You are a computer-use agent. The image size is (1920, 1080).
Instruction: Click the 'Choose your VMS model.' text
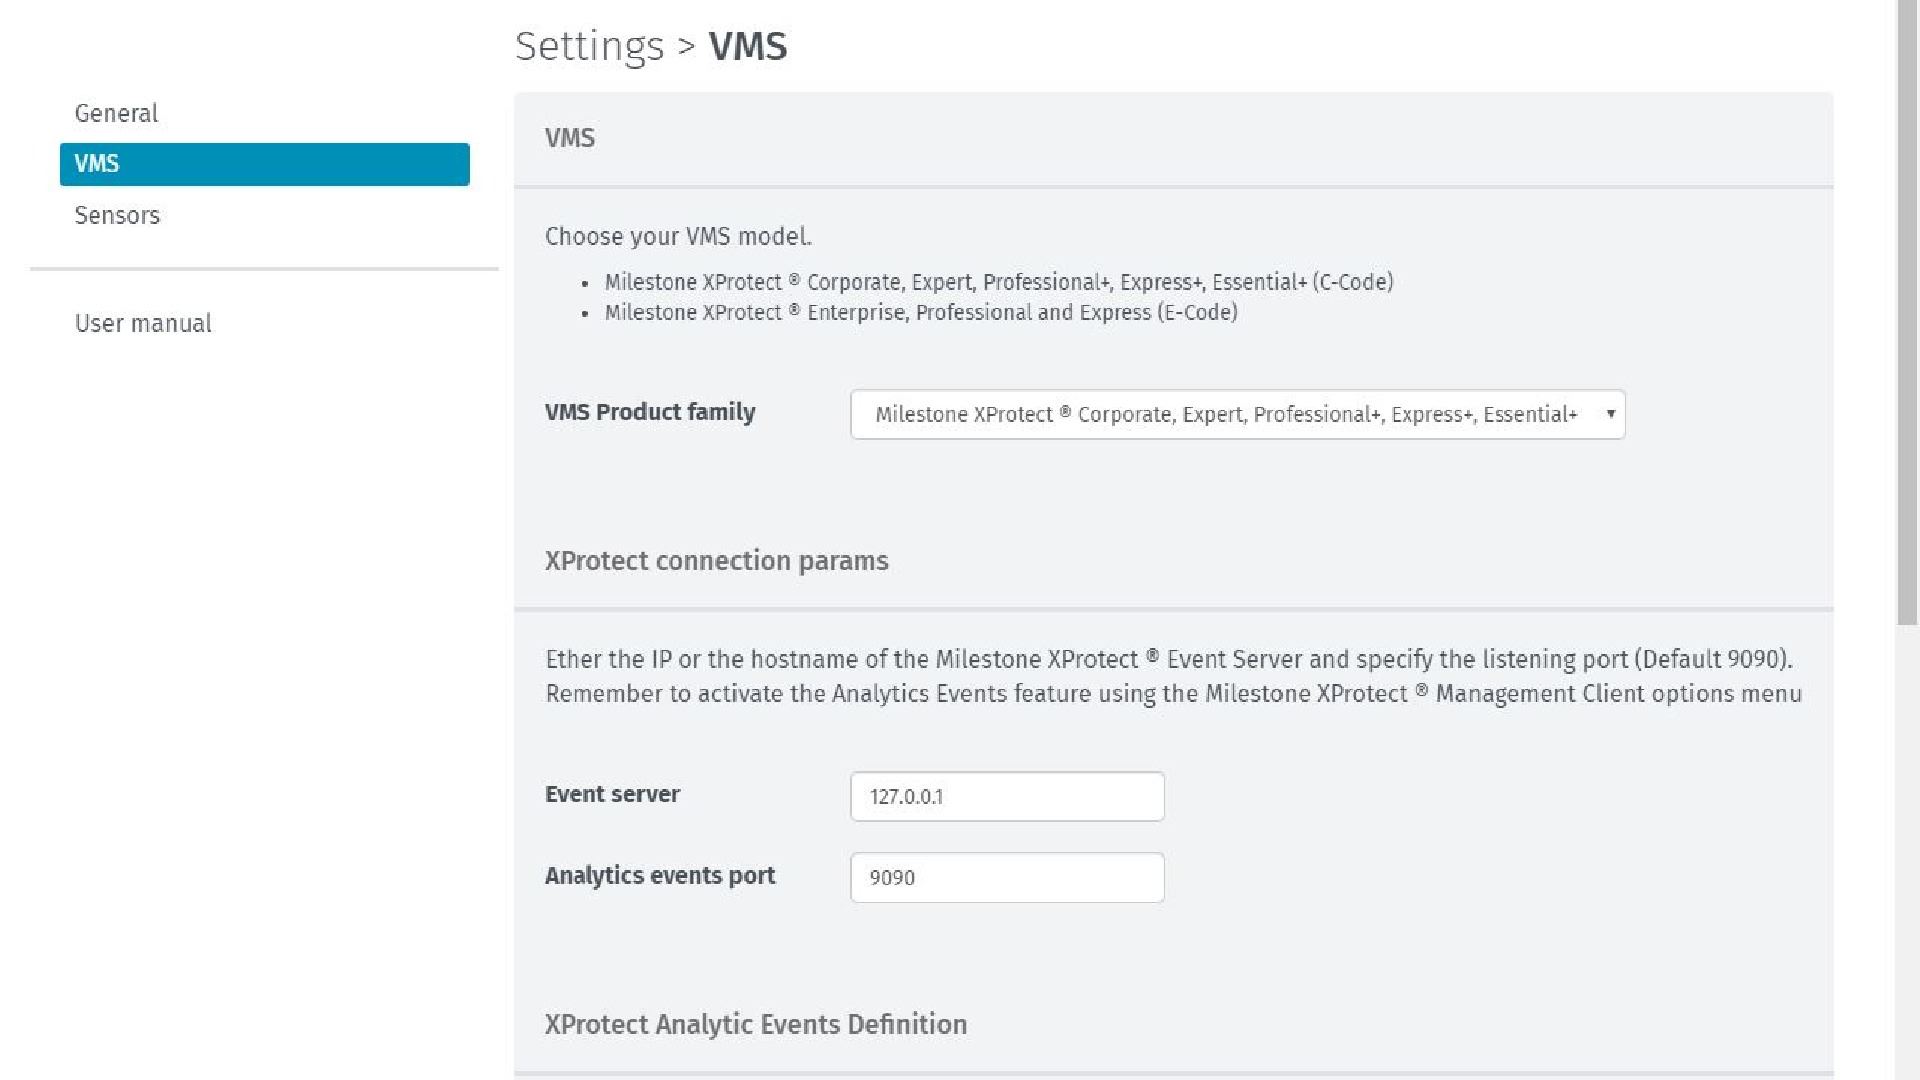coord(678,236)
